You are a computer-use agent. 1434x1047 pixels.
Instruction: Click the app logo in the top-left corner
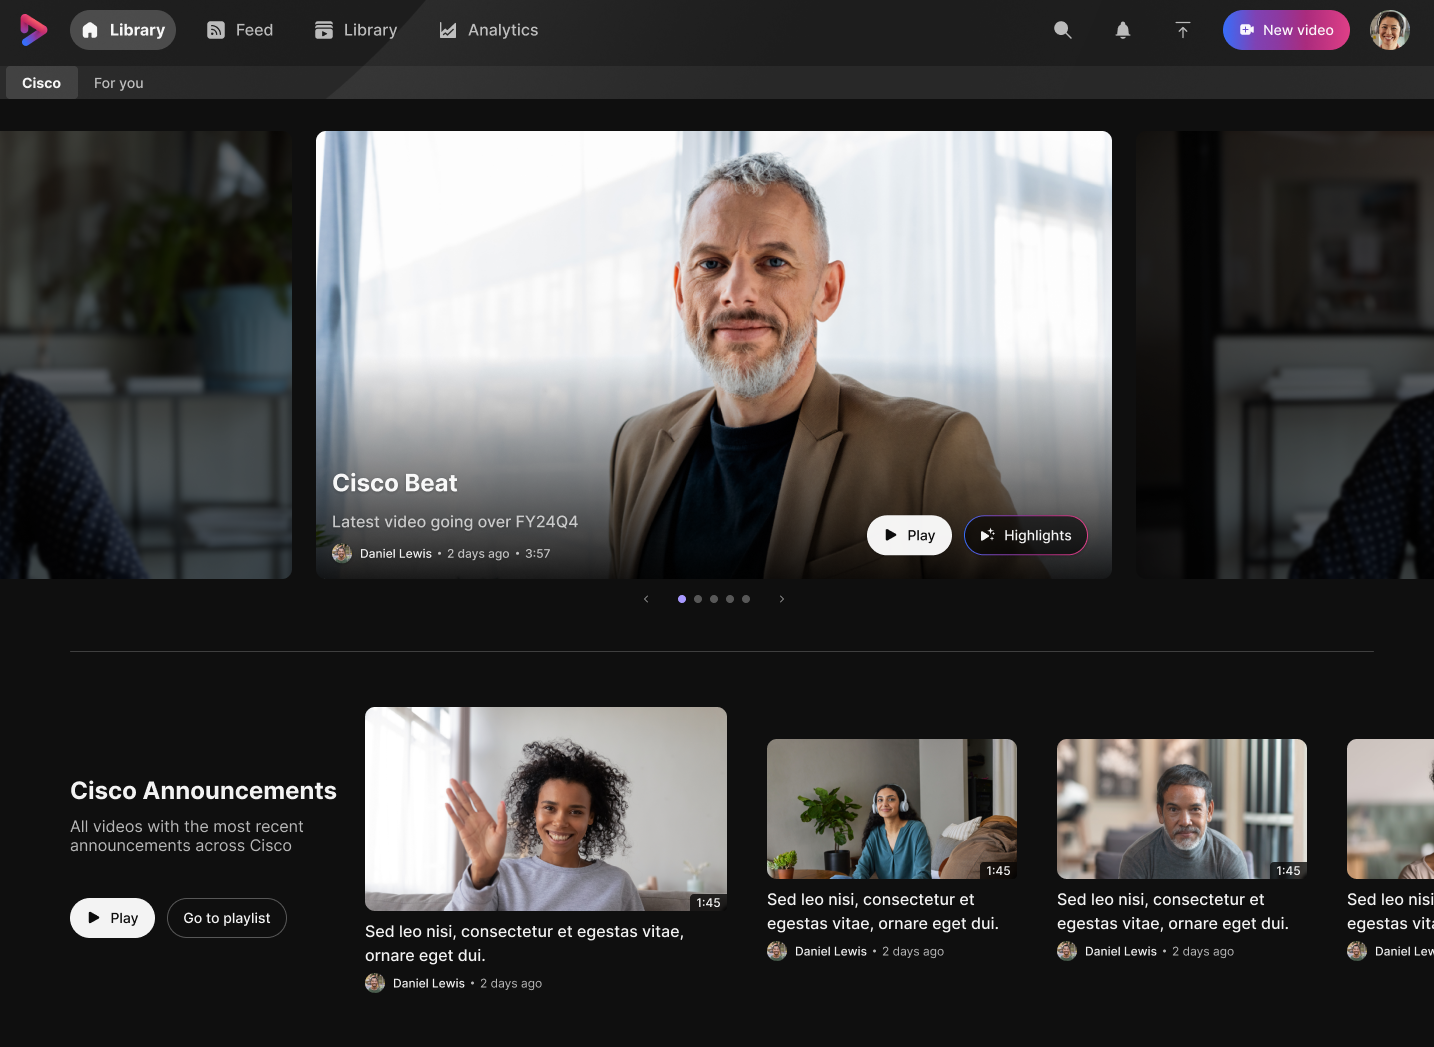point(33,30)
